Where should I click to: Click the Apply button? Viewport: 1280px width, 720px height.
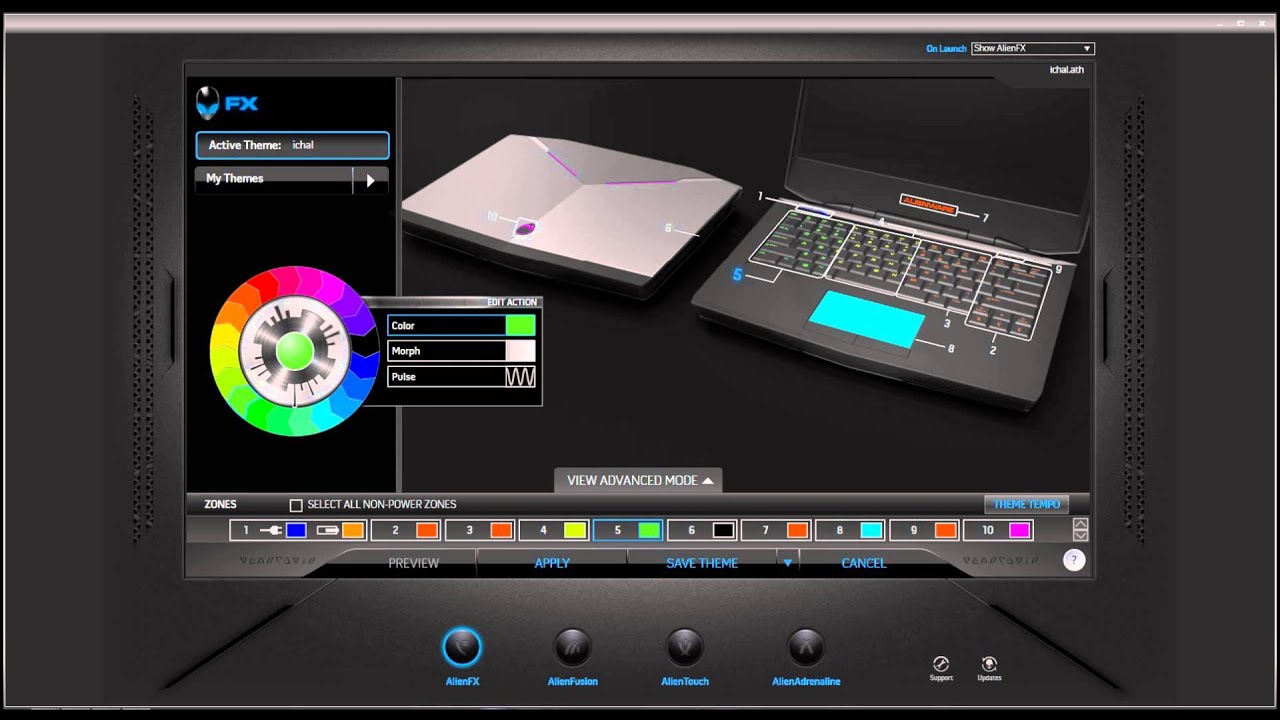pyautogui.click(x=552, y=563)
